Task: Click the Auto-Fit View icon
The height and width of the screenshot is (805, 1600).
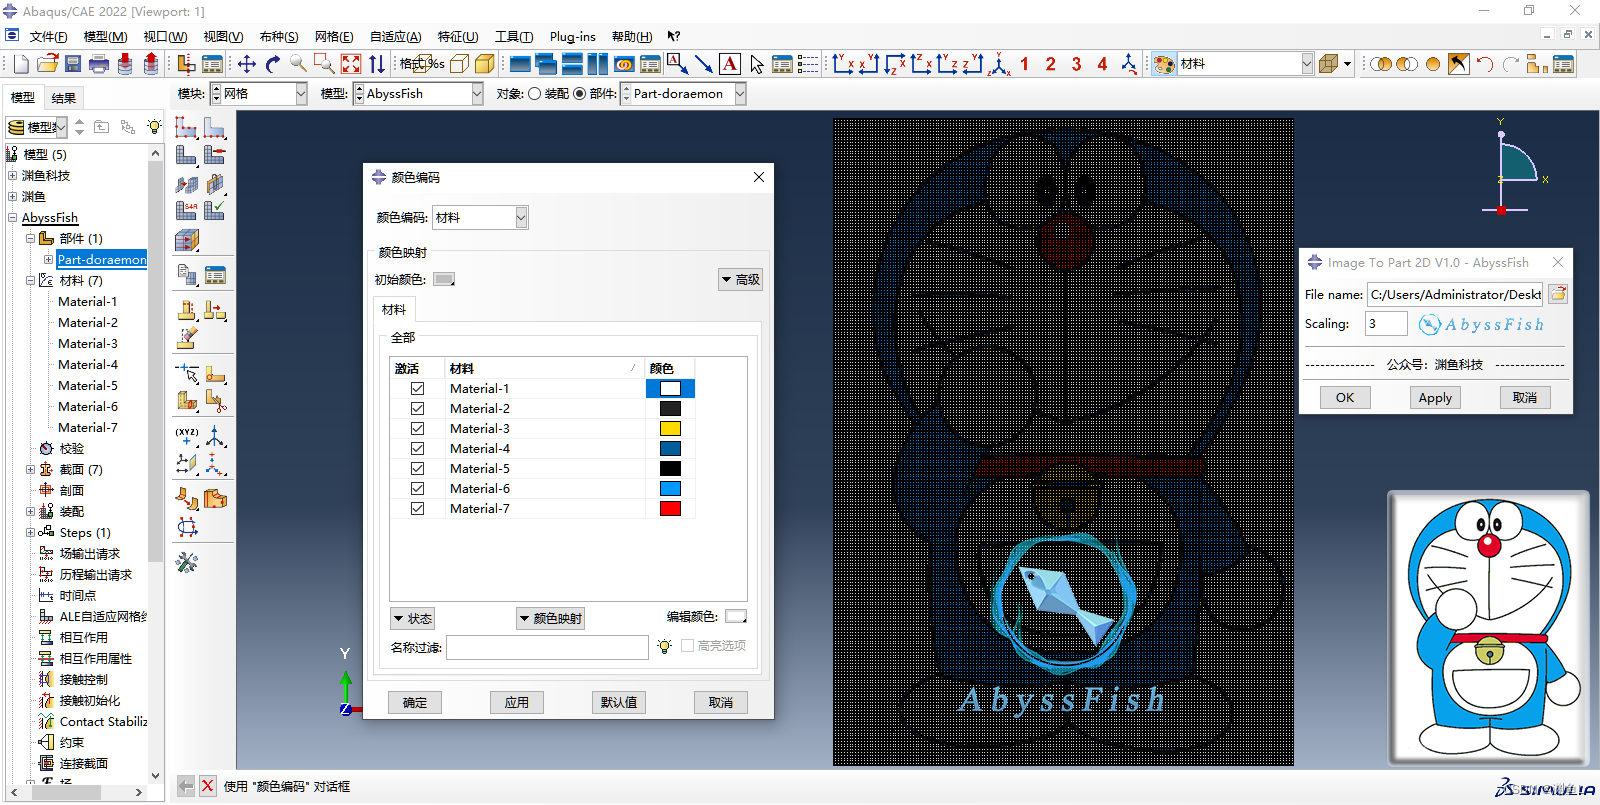Action: (351, 64)
